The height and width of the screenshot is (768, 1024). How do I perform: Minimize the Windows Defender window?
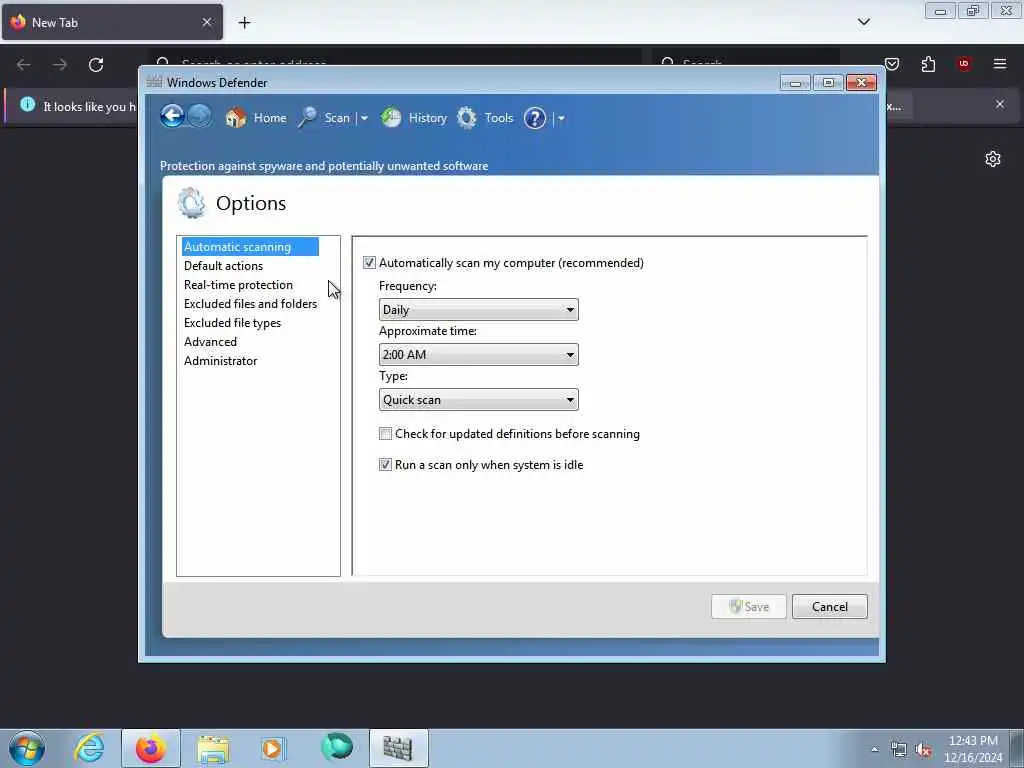795,83
